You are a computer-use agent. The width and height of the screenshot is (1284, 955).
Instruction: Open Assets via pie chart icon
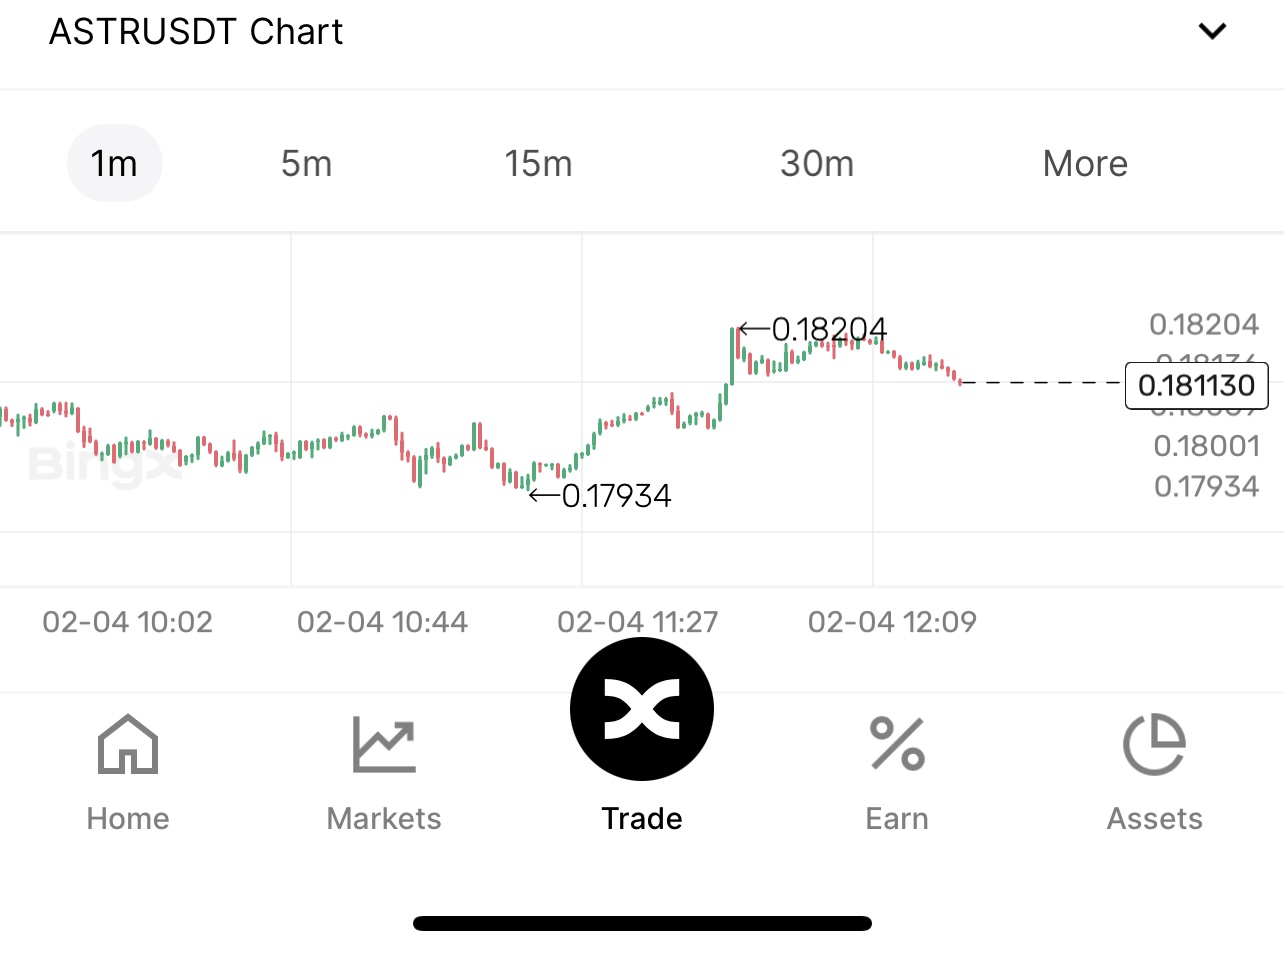(1154, 745)
